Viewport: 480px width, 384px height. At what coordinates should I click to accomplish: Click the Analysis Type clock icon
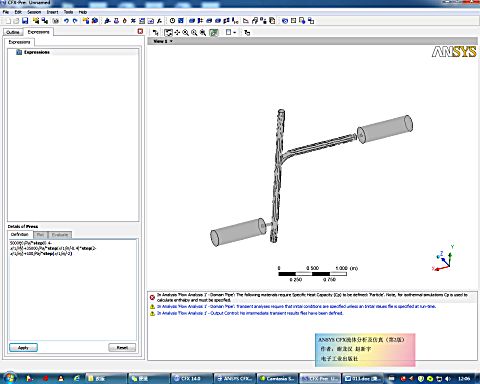click(172, 21)
